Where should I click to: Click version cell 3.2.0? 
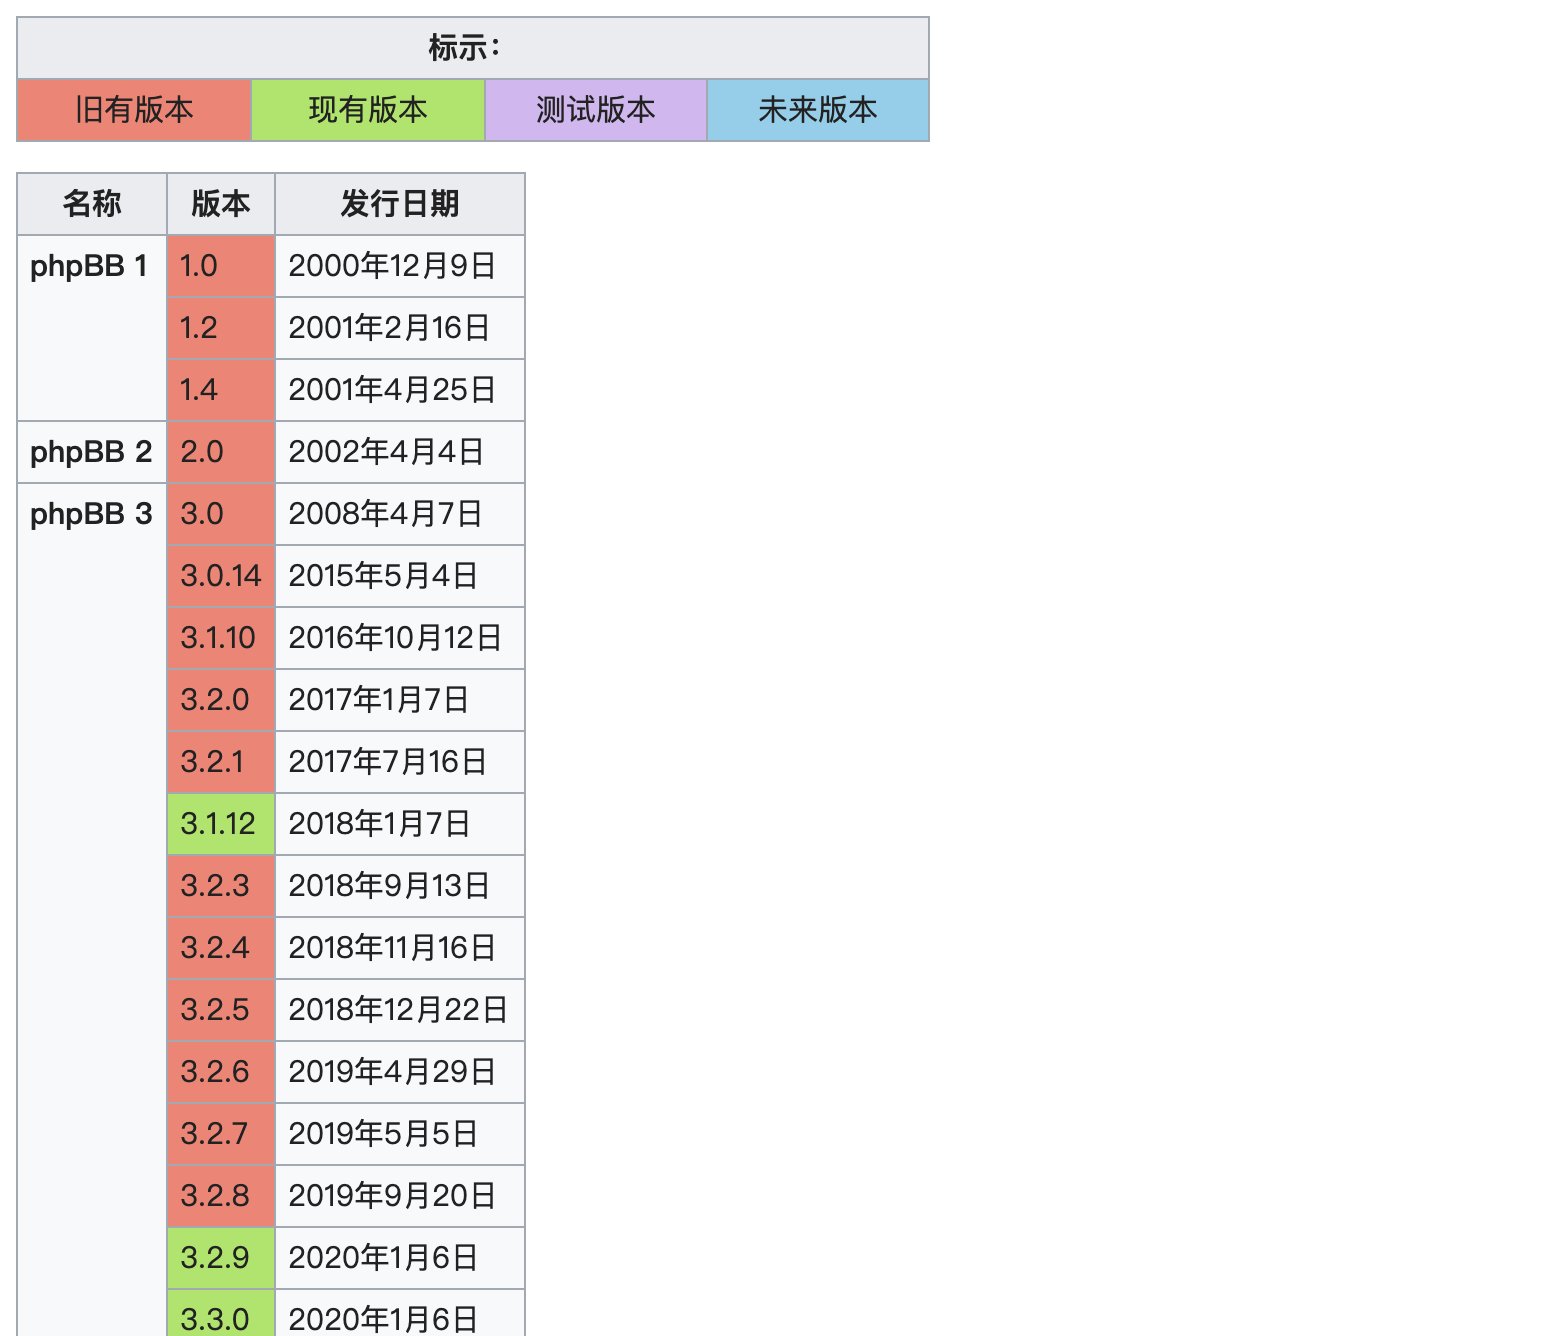pyautogui.click(x=221, y=700)
